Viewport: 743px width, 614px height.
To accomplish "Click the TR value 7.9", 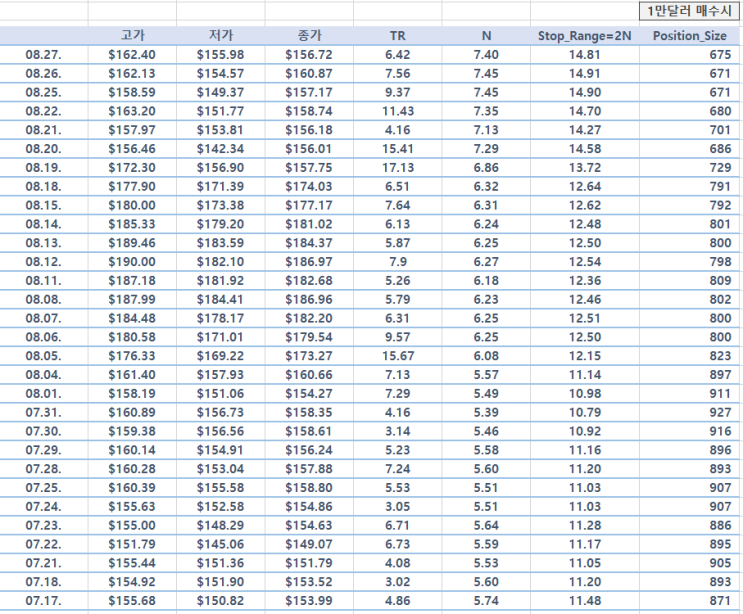I will (398, 262).
